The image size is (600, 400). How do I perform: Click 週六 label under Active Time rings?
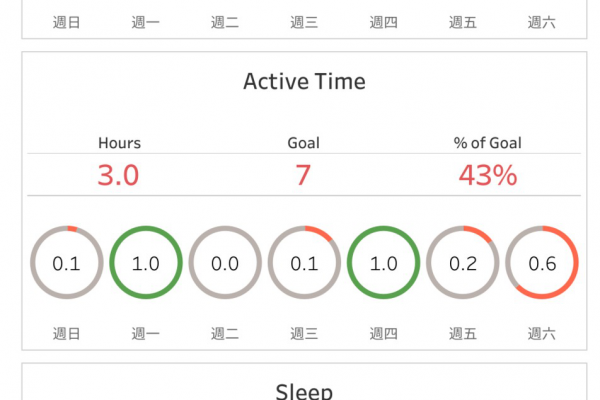pyautogui.click(x=542, y=334)
